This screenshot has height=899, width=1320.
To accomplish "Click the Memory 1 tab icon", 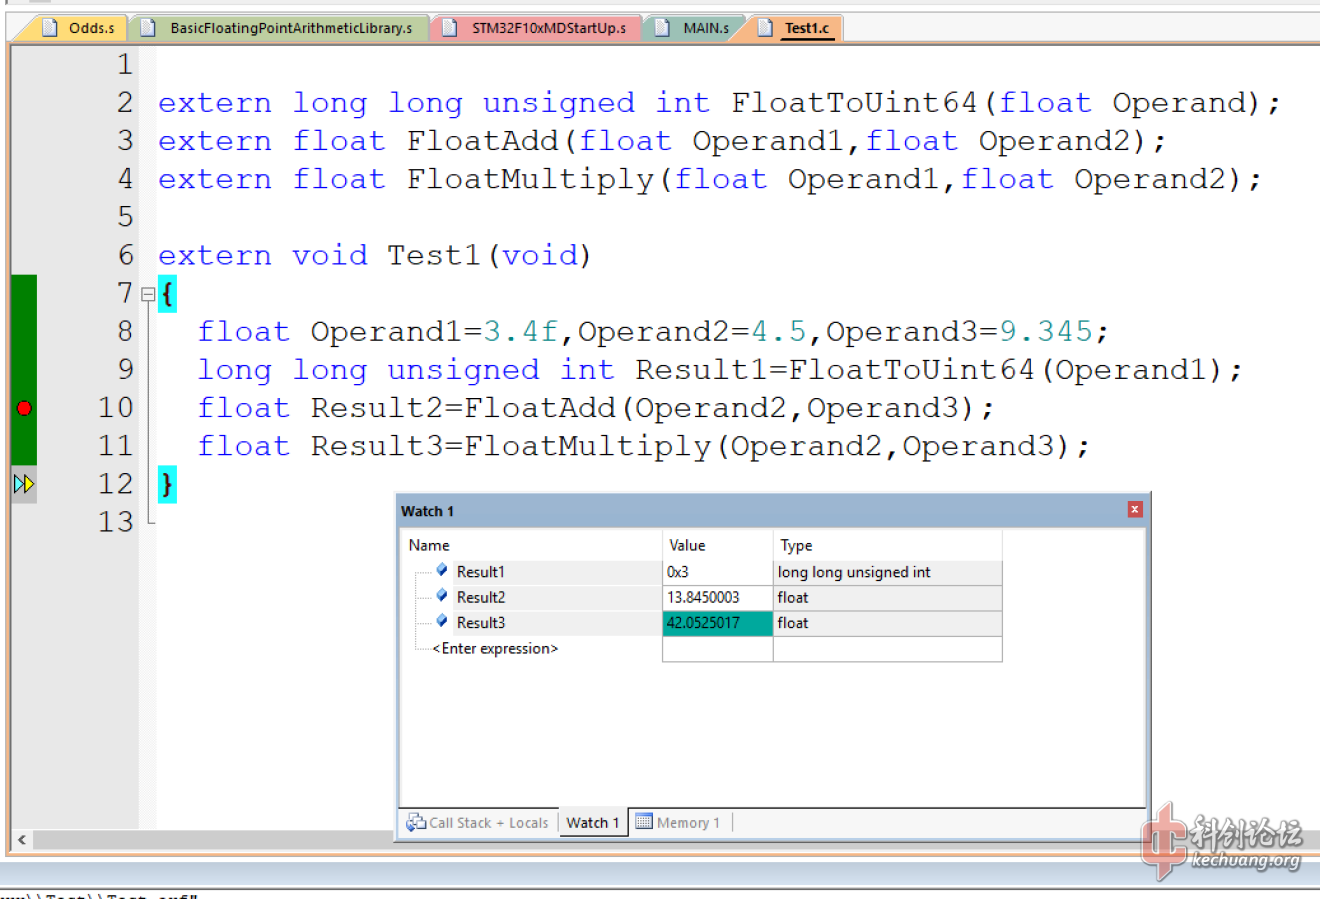I will click(644, 822).
